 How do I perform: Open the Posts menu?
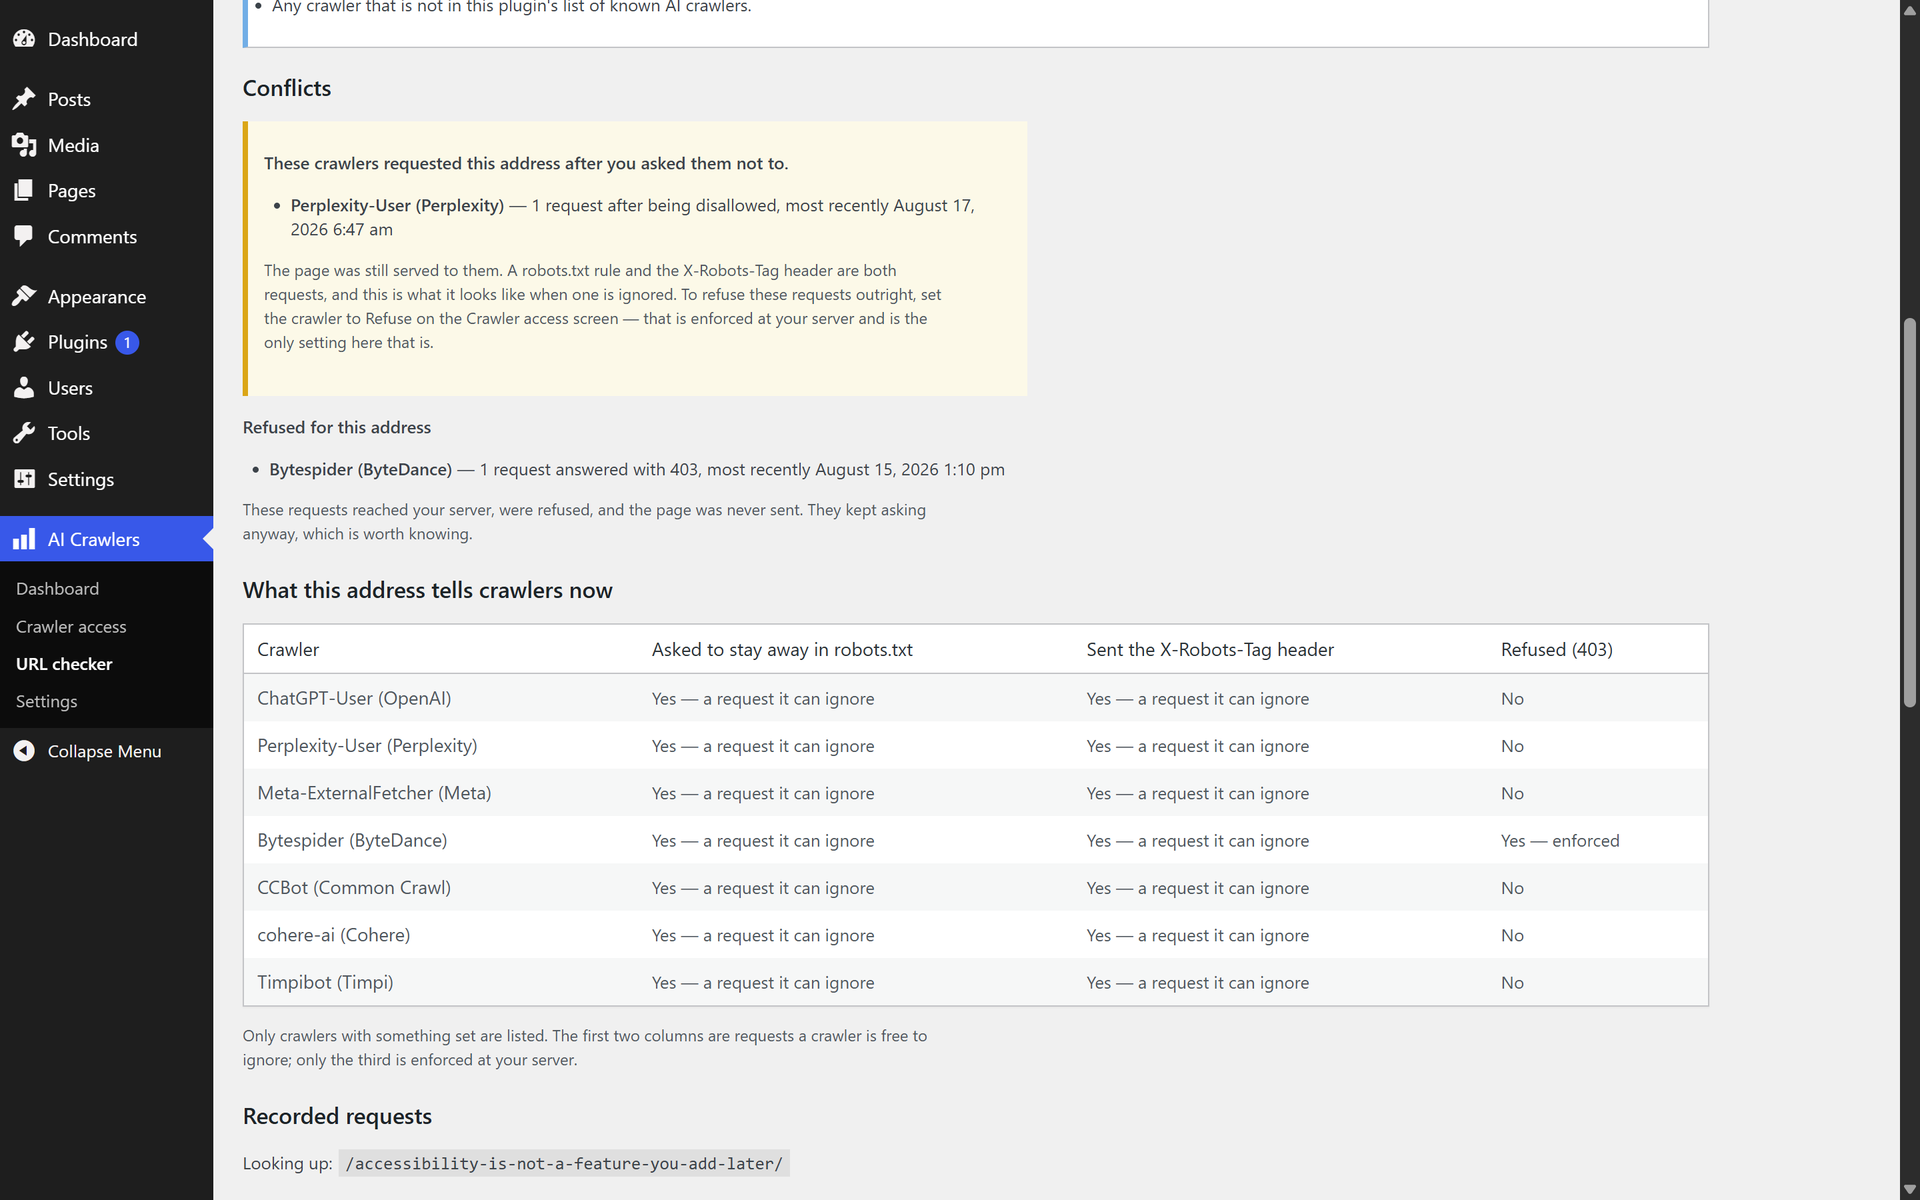tap(69, 99)
